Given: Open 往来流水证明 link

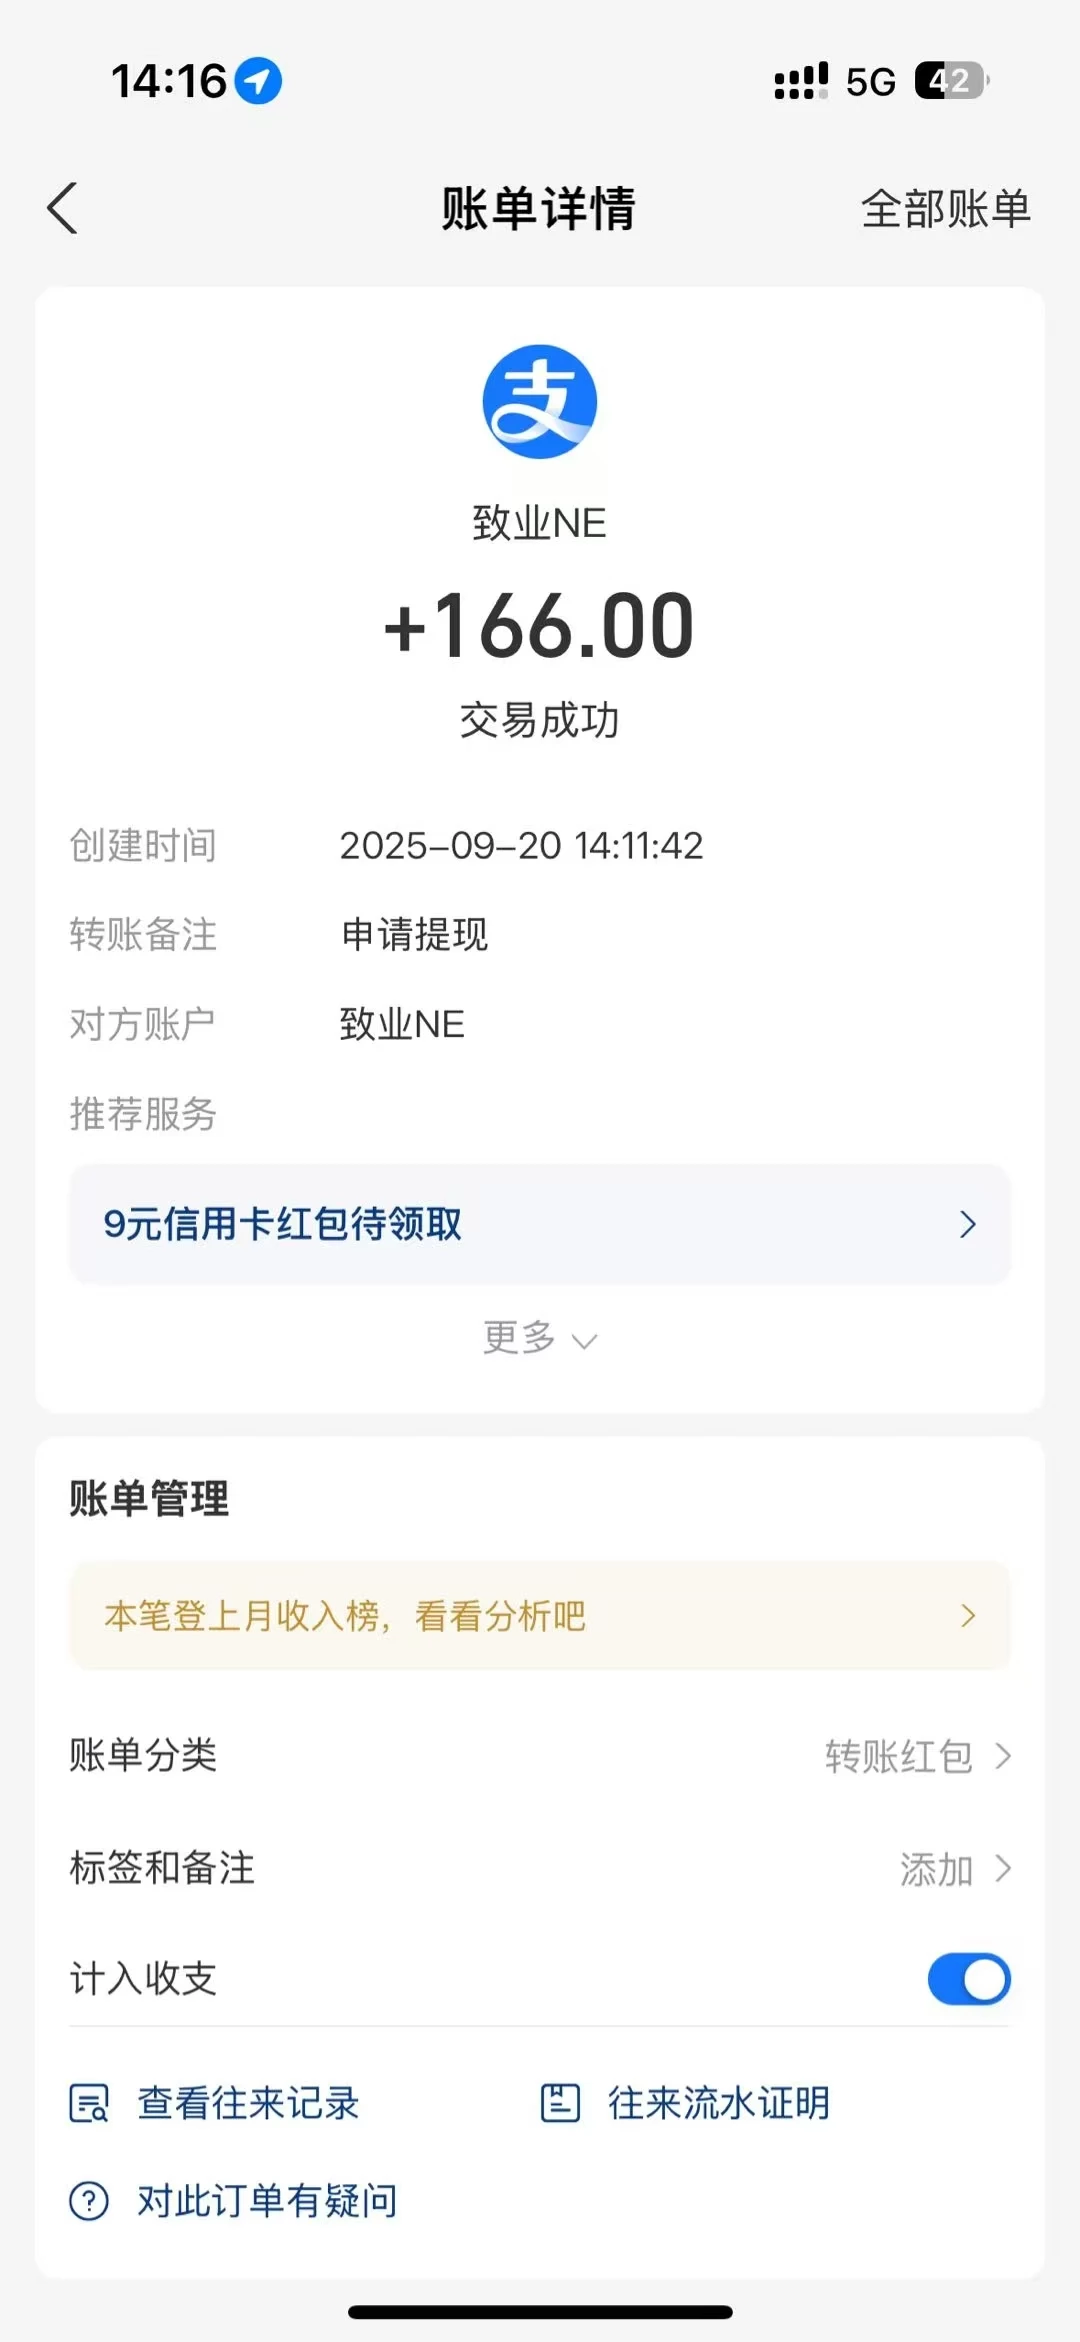Looking at the screenshot, I should (718, 2103).
